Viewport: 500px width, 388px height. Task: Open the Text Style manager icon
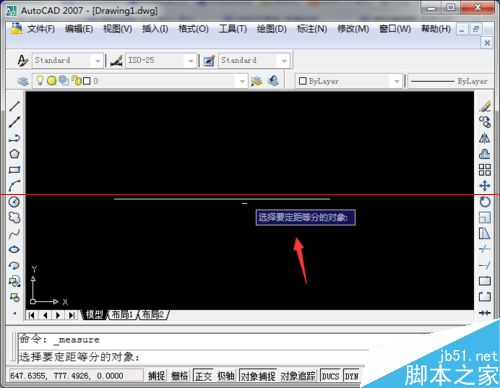22,60
